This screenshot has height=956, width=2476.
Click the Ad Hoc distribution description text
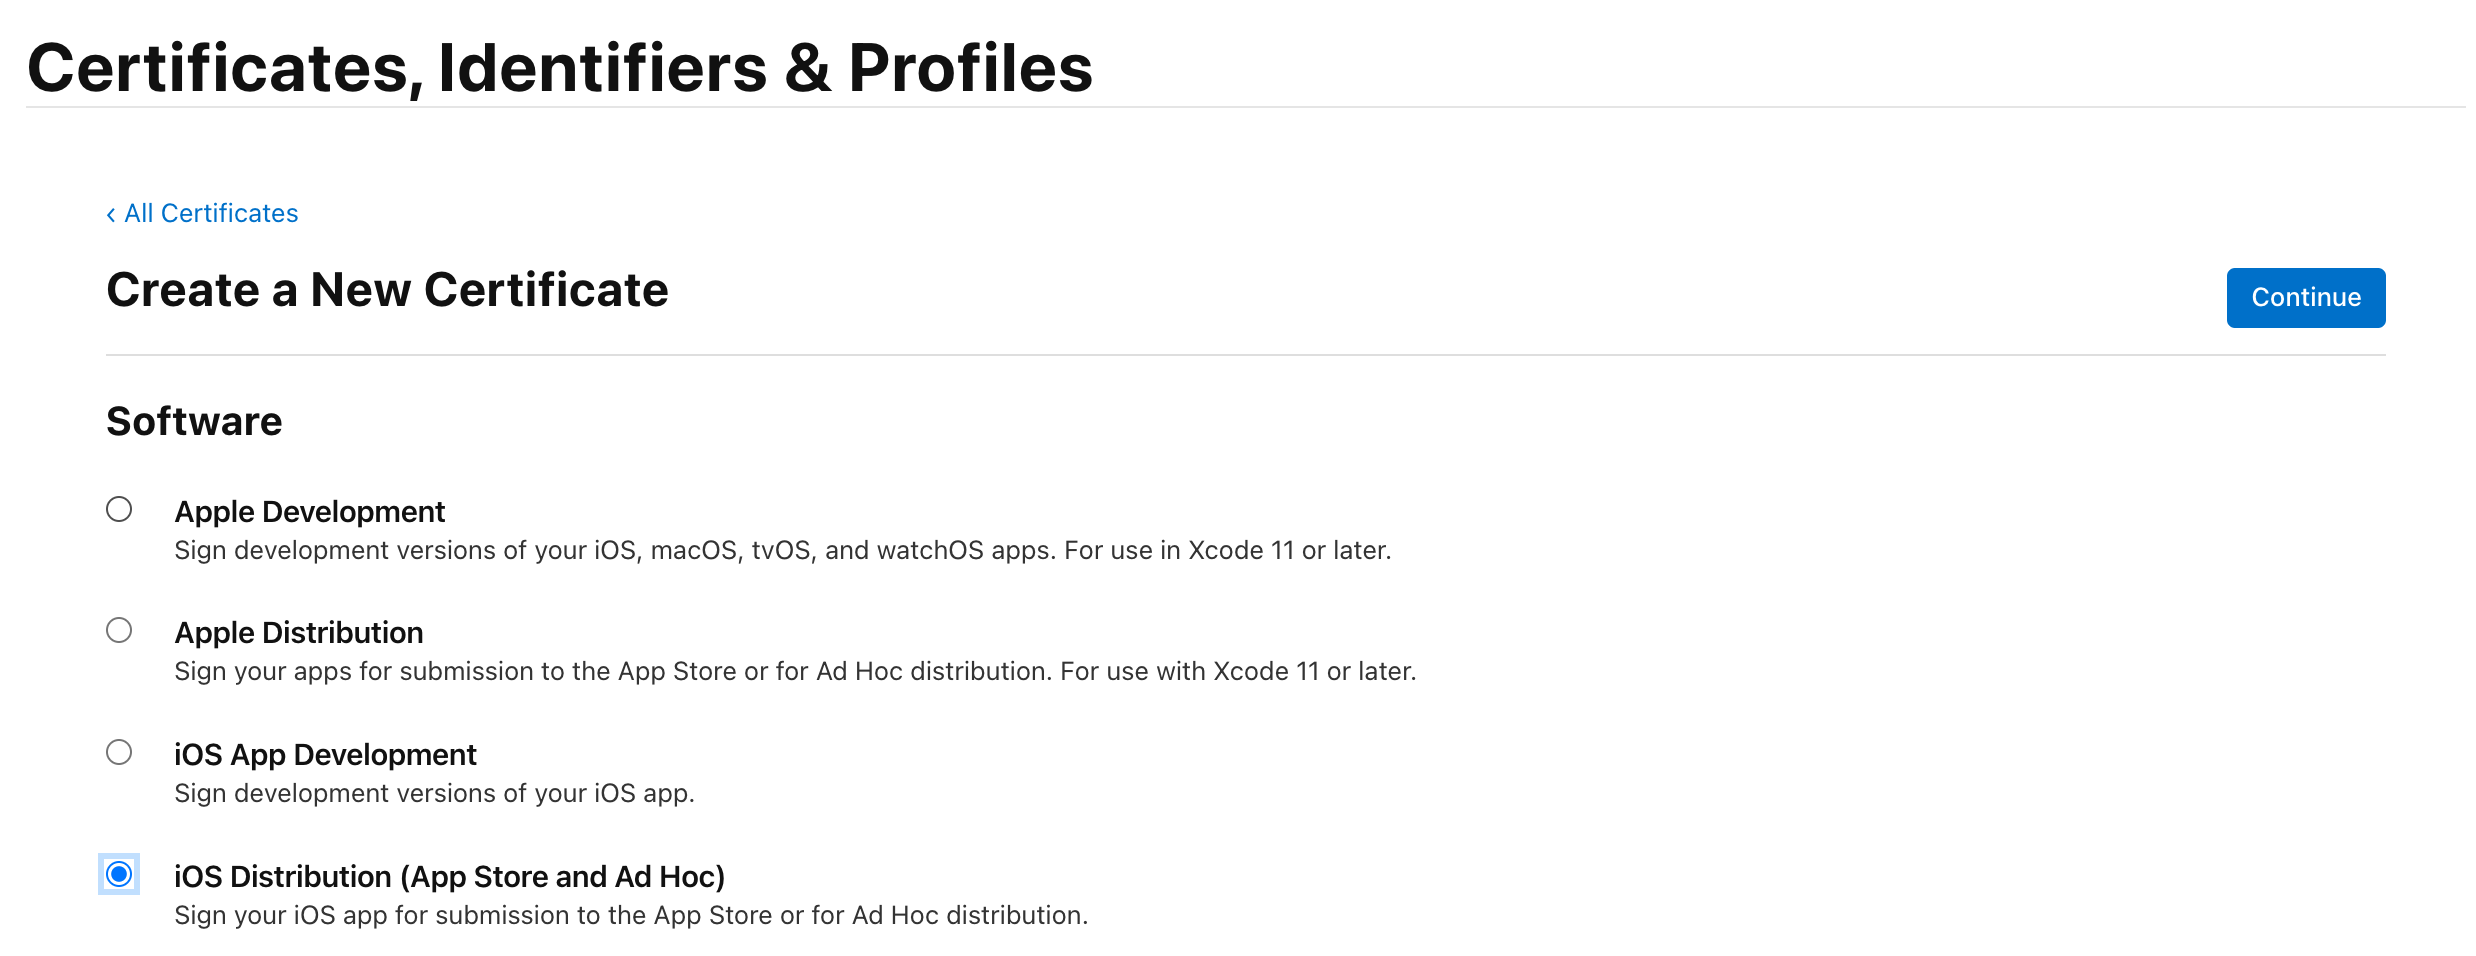click(630, 914)
